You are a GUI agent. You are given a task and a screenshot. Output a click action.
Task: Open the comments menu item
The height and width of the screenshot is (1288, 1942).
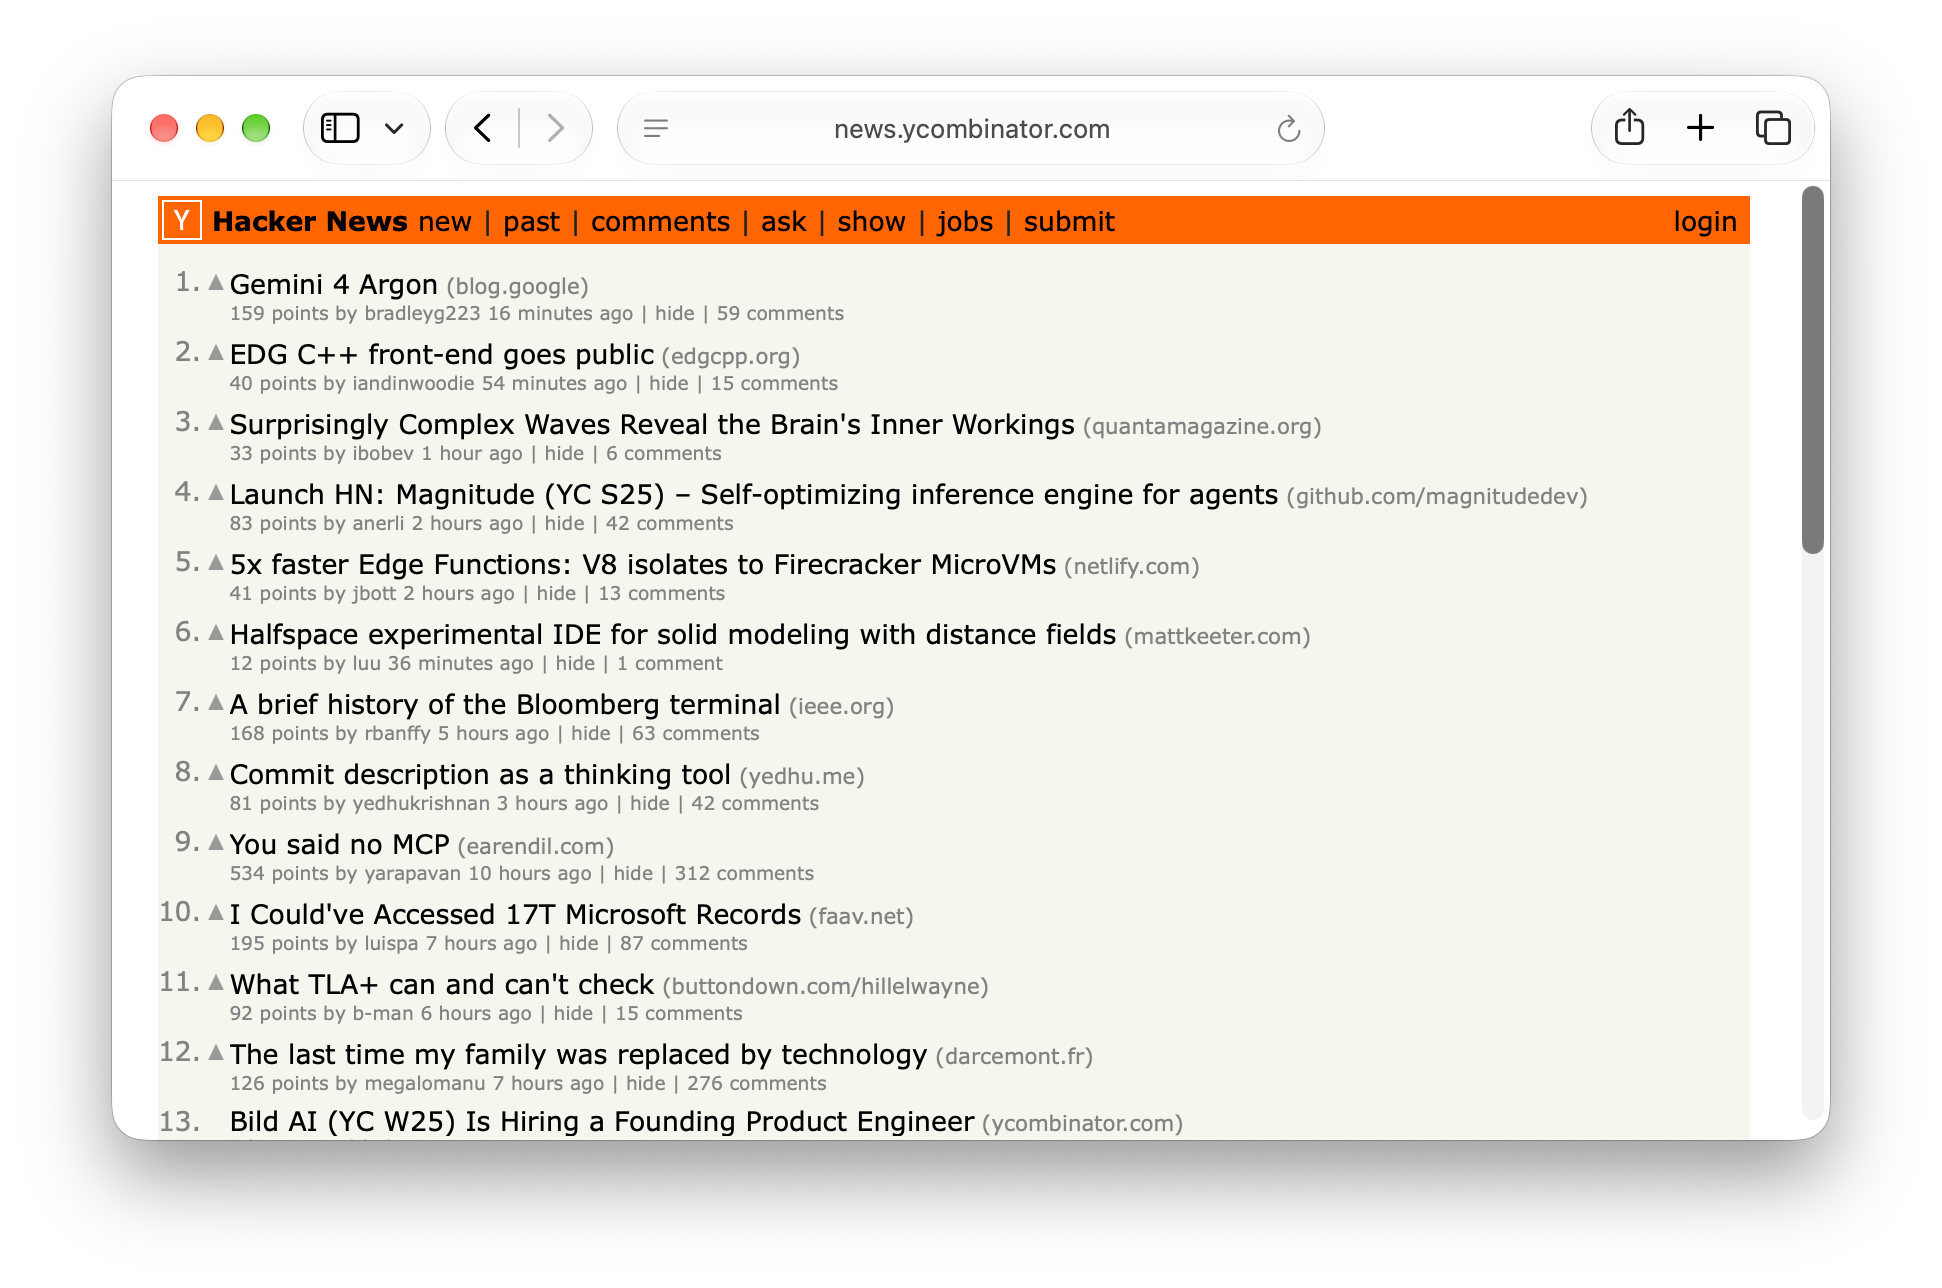tap(660, 222)
